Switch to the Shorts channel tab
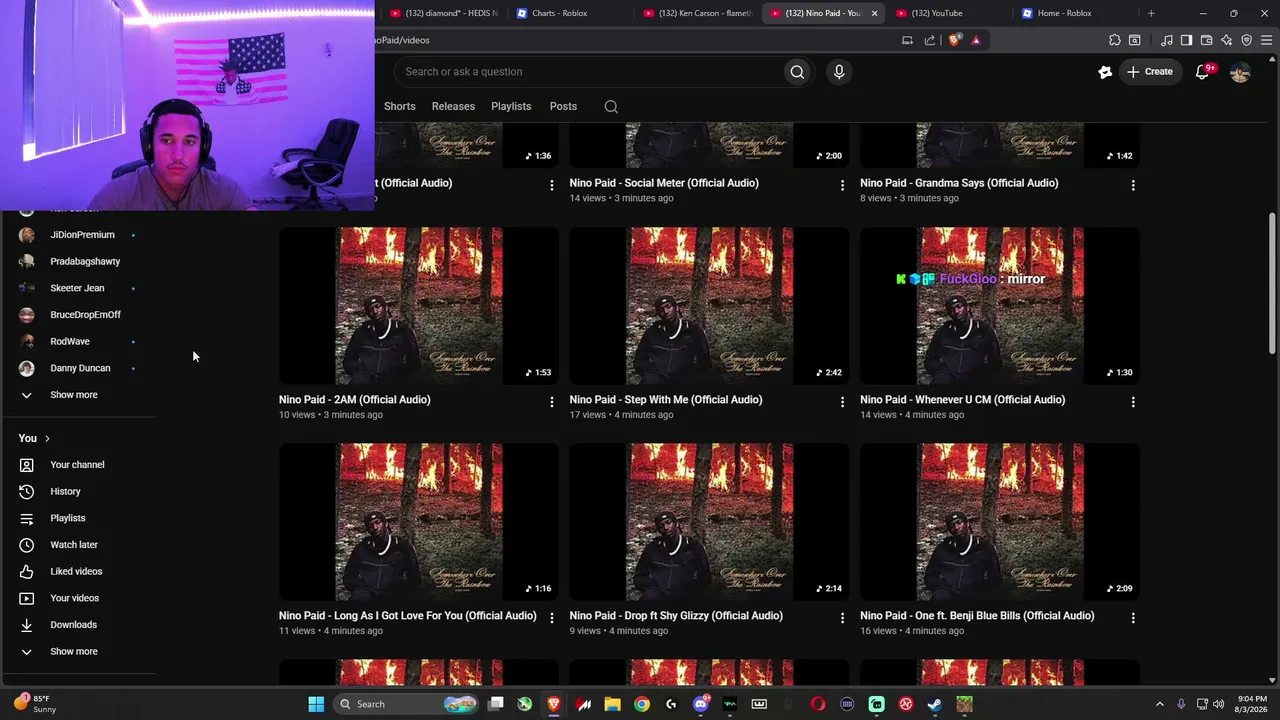This screenshot has width=1280, height=720. tap(399, 106)
